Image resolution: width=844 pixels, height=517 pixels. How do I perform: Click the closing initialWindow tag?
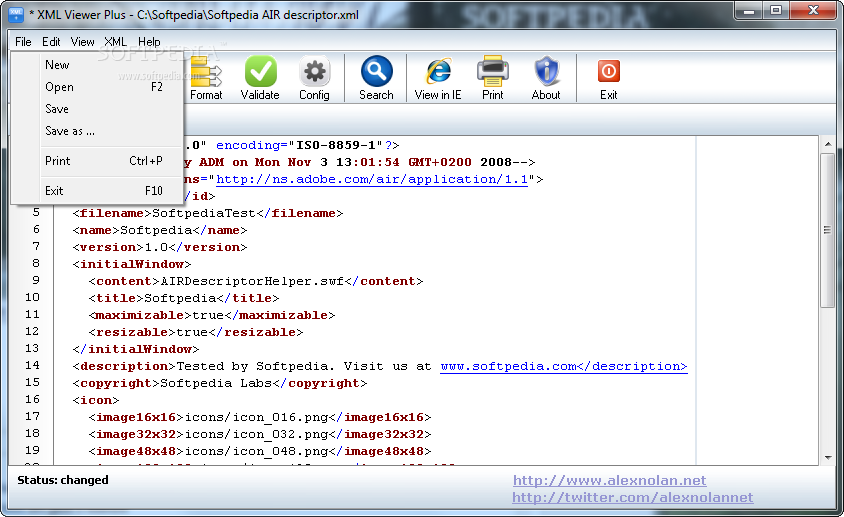tap(136, 350)
